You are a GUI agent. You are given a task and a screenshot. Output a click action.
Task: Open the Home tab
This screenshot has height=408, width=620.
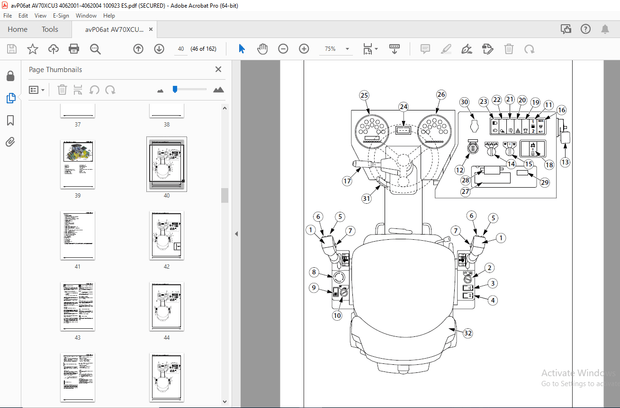point(17,29)
